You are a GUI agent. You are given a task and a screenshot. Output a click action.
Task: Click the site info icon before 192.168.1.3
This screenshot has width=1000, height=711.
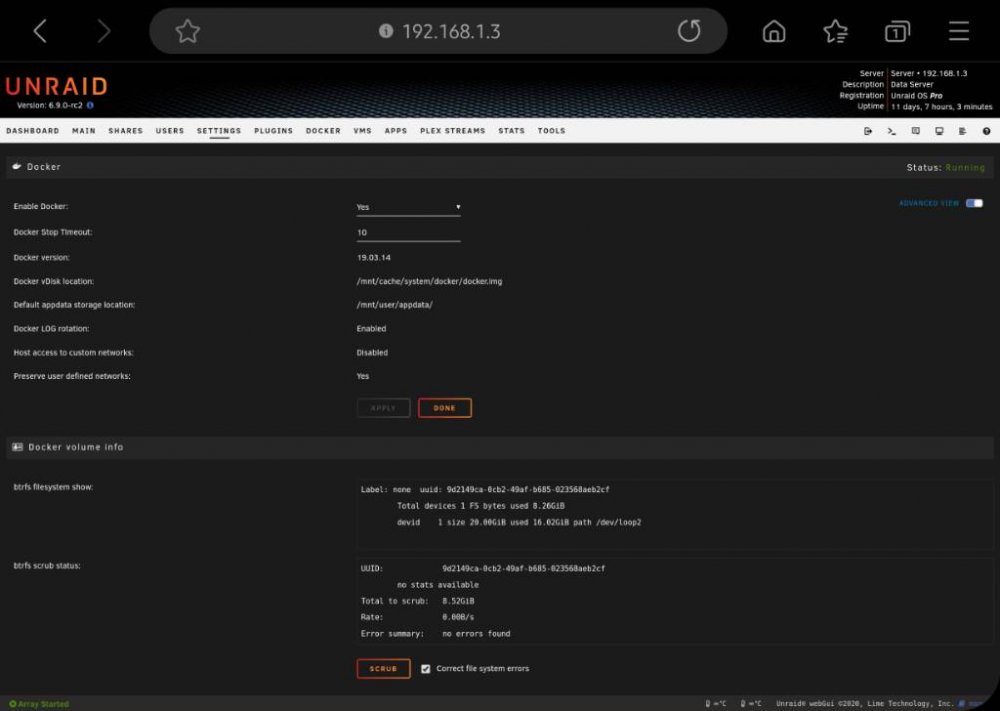click(386, 31)
